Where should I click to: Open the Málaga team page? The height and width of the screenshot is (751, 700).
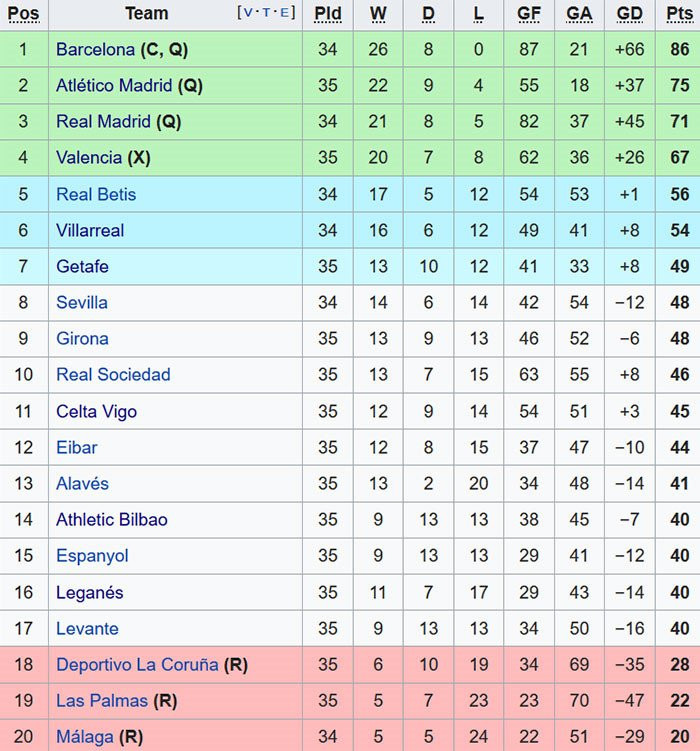85,737
